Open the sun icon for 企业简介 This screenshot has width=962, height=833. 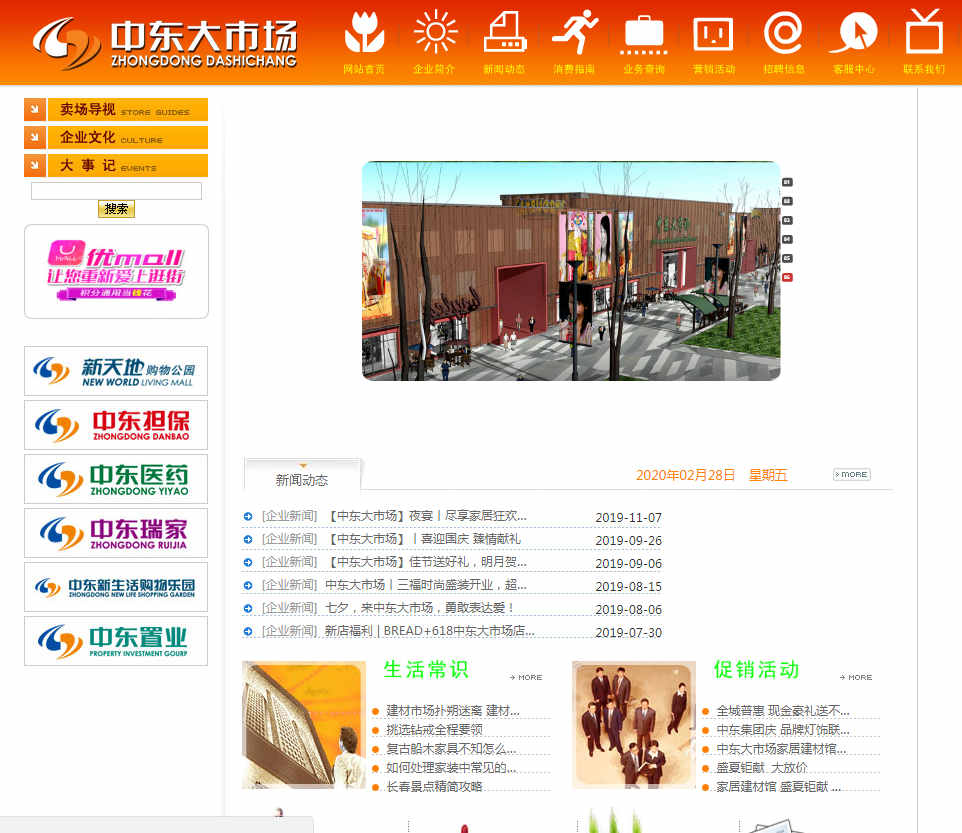[435, 33]
